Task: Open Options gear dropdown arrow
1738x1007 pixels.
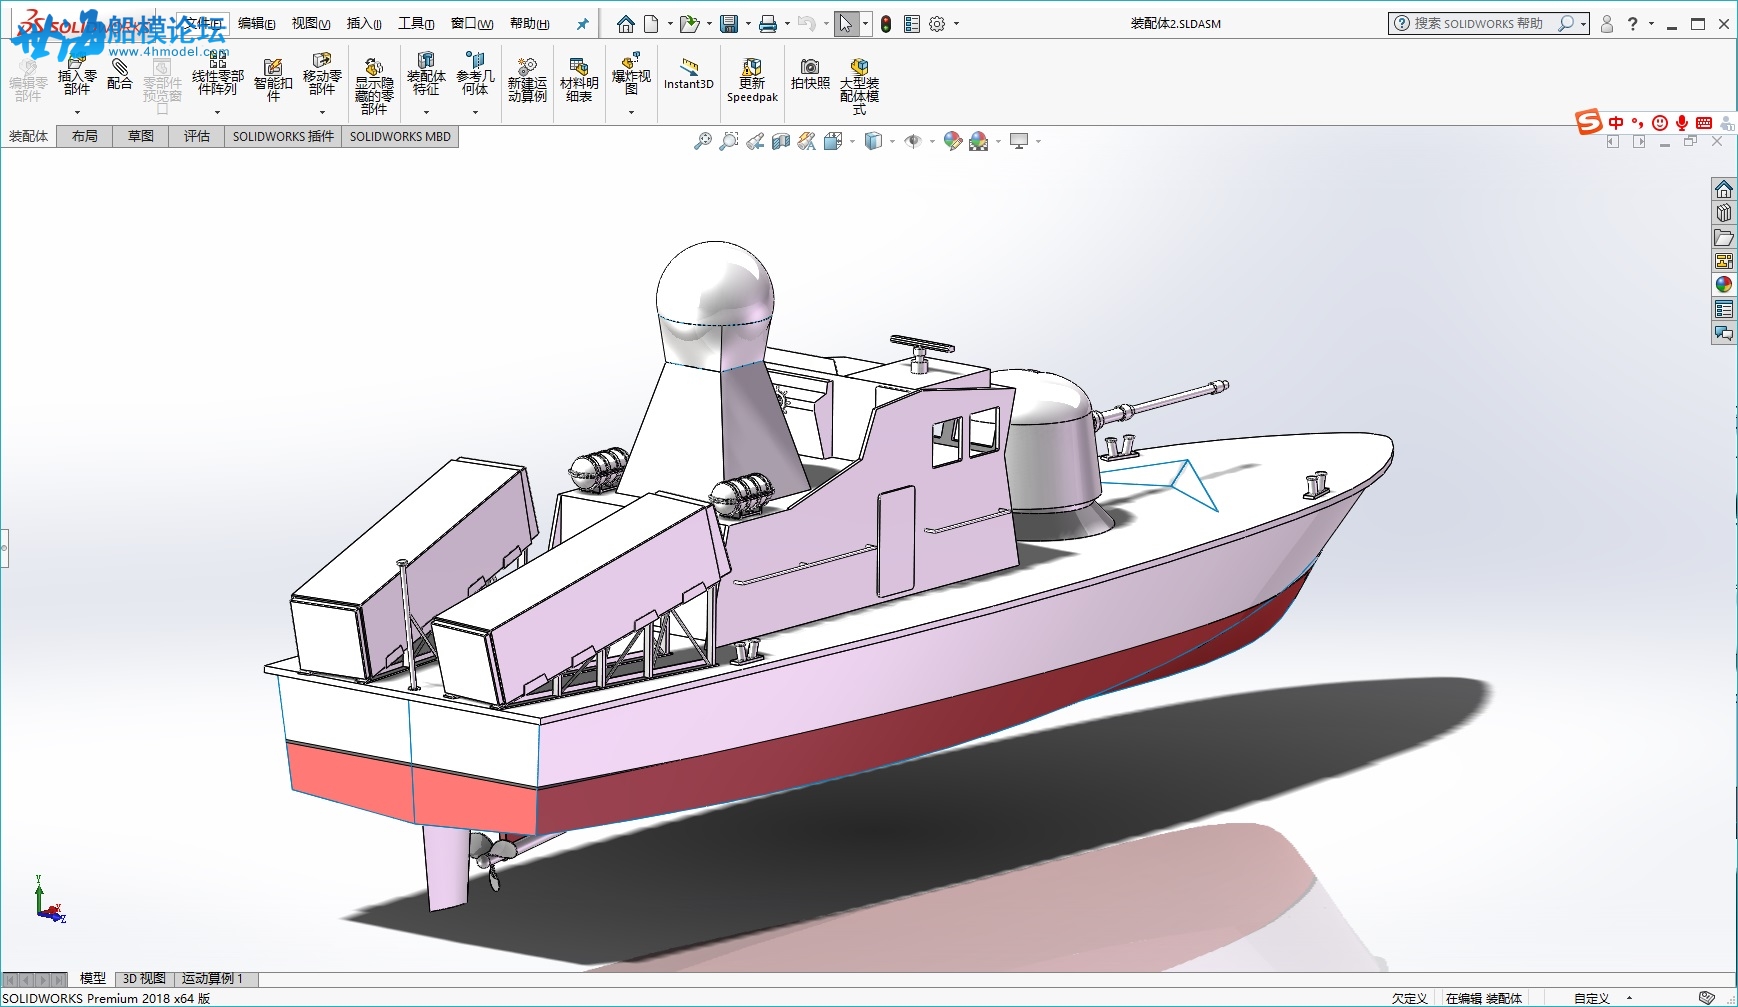Action: coord(956,24)
